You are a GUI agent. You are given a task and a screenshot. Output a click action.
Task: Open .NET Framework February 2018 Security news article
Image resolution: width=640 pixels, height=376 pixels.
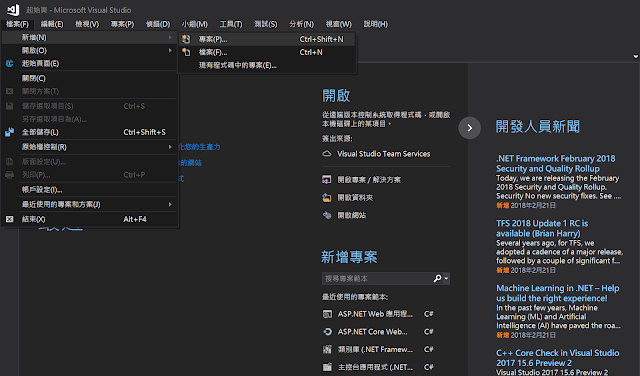pyautogui.click(x=556, y=163)
